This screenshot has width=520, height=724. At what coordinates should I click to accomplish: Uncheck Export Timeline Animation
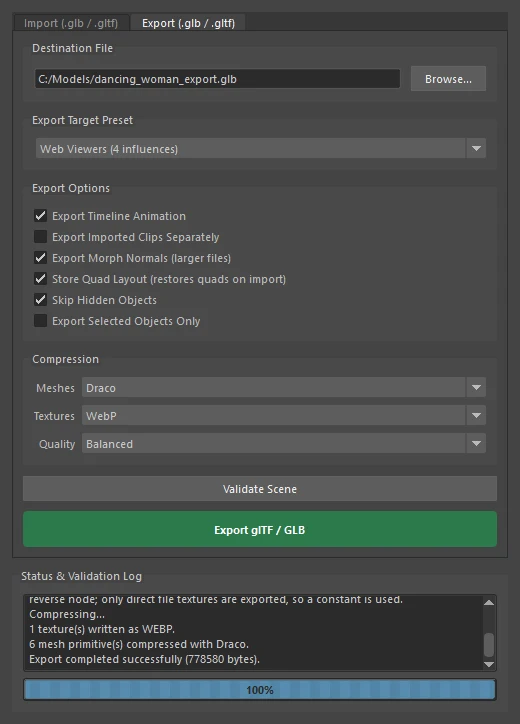pos(41,216)
